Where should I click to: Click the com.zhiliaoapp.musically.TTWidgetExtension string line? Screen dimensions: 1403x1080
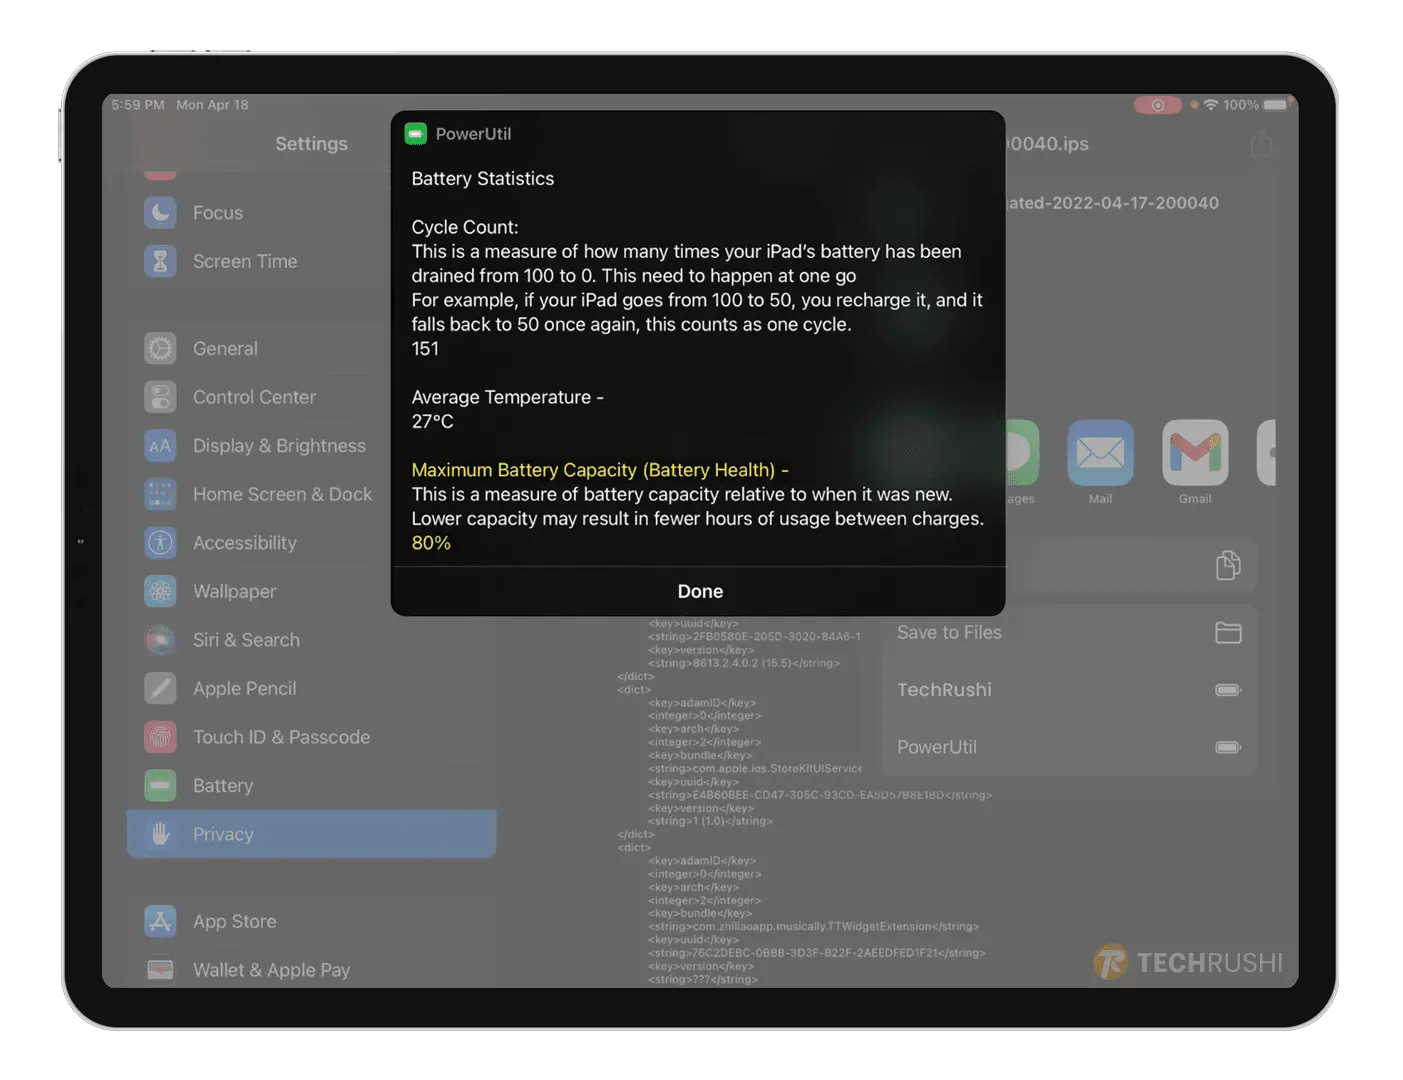pyautogui.click(x=813, y=926)
